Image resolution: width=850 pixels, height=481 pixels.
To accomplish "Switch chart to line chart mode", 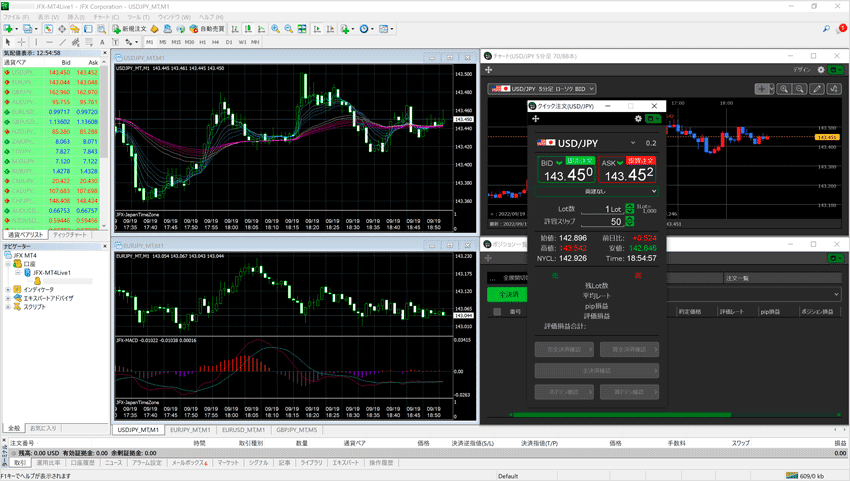I will [x=261, y=29].
